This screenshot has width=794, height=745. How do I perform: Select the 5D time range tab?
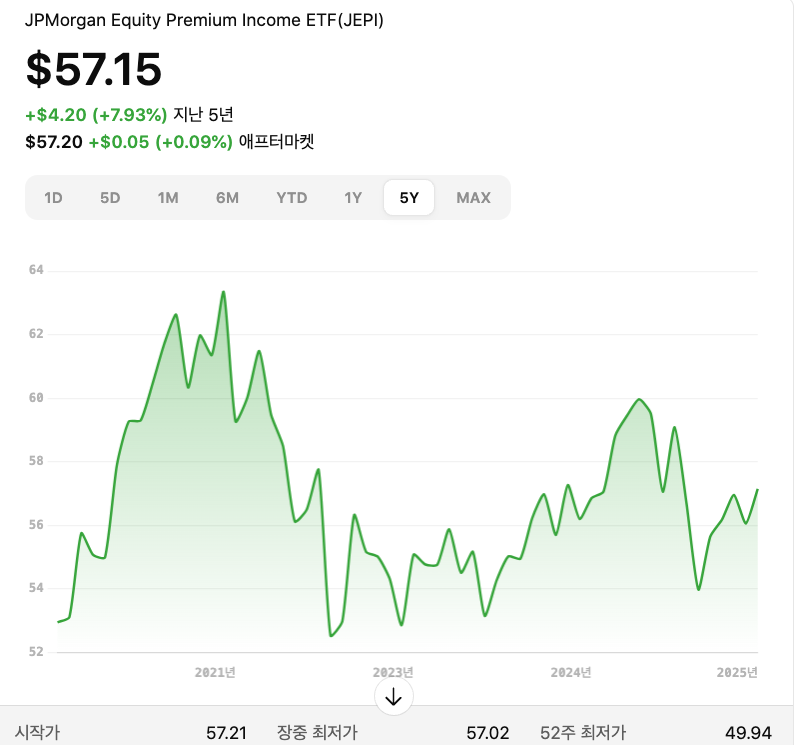pos(110,198)
